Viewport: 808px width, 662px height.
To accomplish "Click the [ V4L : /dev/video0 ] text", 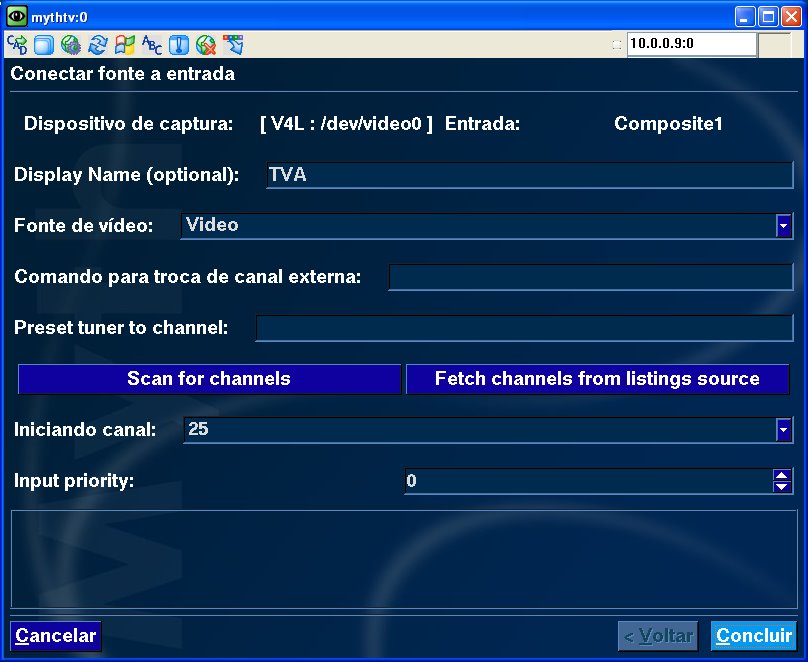I will [x=346, y=124].
